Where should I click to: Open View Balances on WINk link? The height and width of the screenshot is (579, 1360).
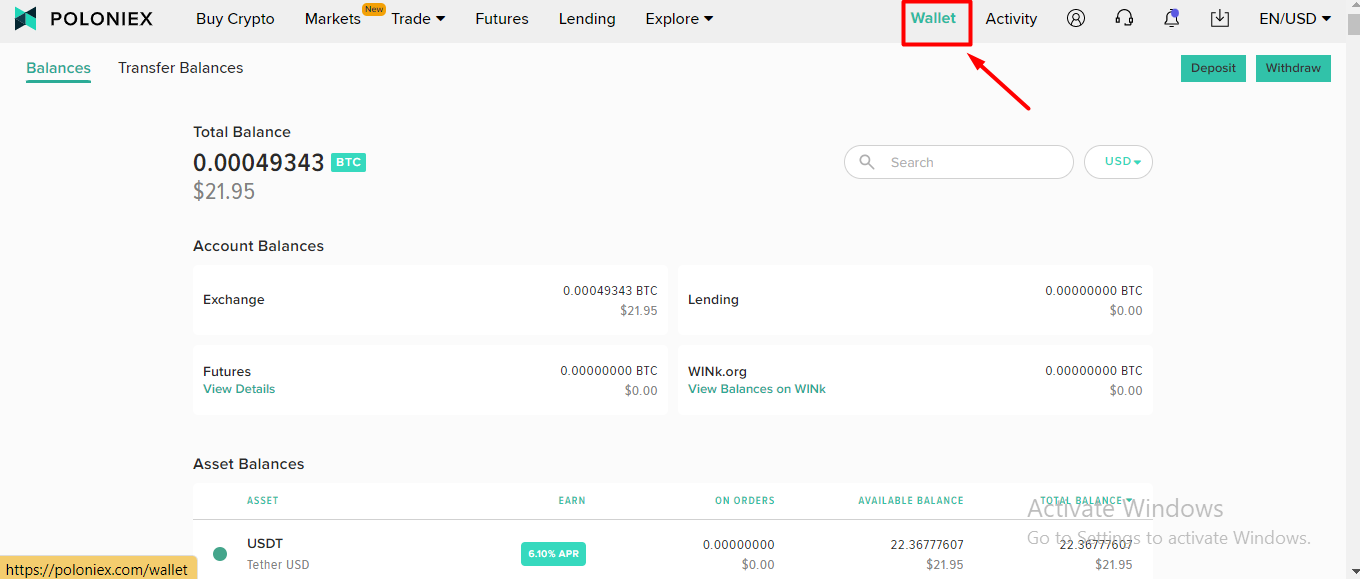click(x=757, y=389)
